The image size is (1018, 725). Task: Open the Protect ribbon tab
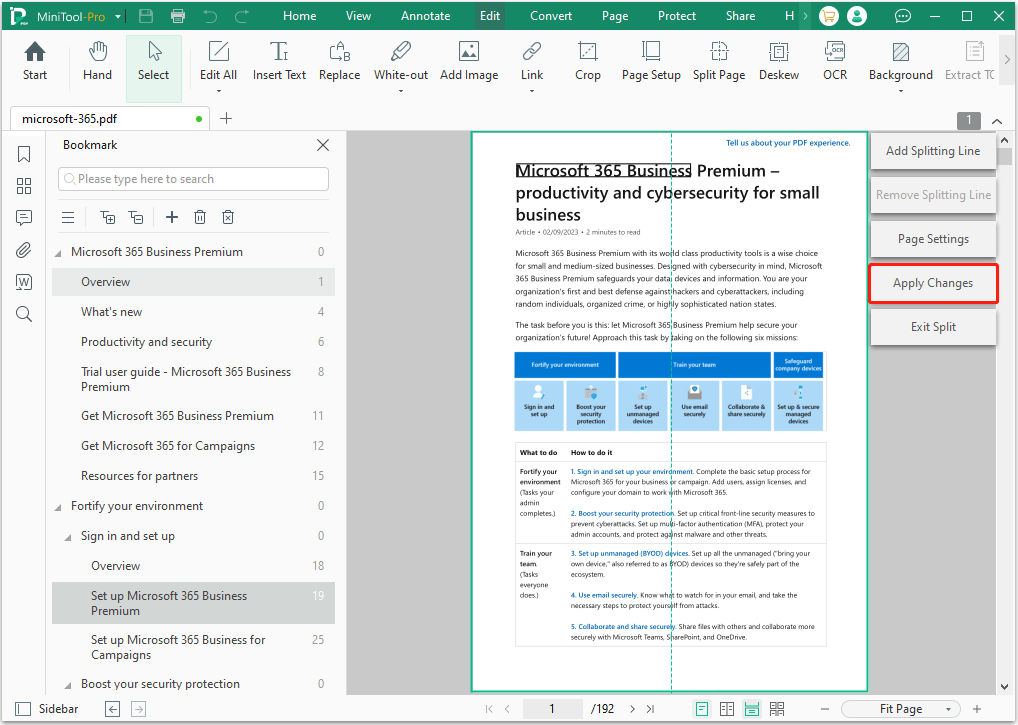(x=676, y=15)
